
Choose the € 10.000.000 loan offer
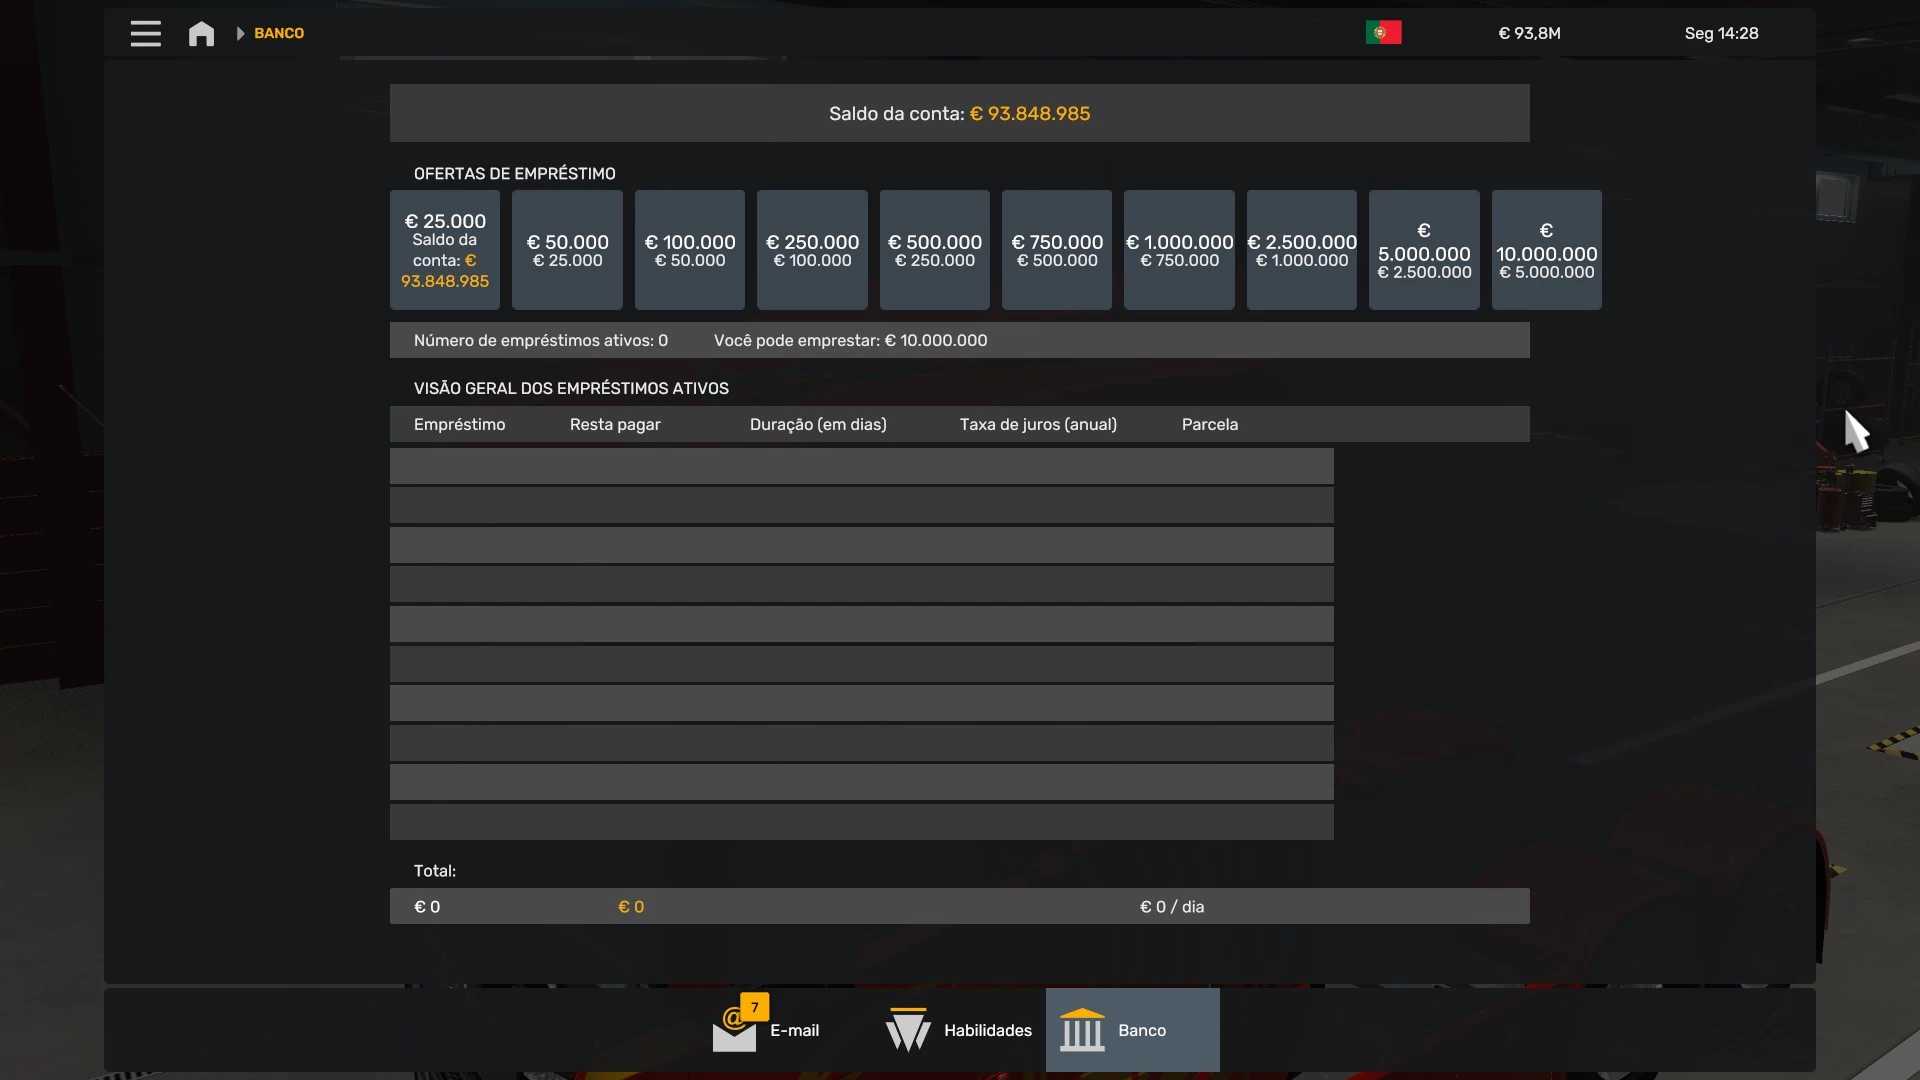pos(1546,250)
